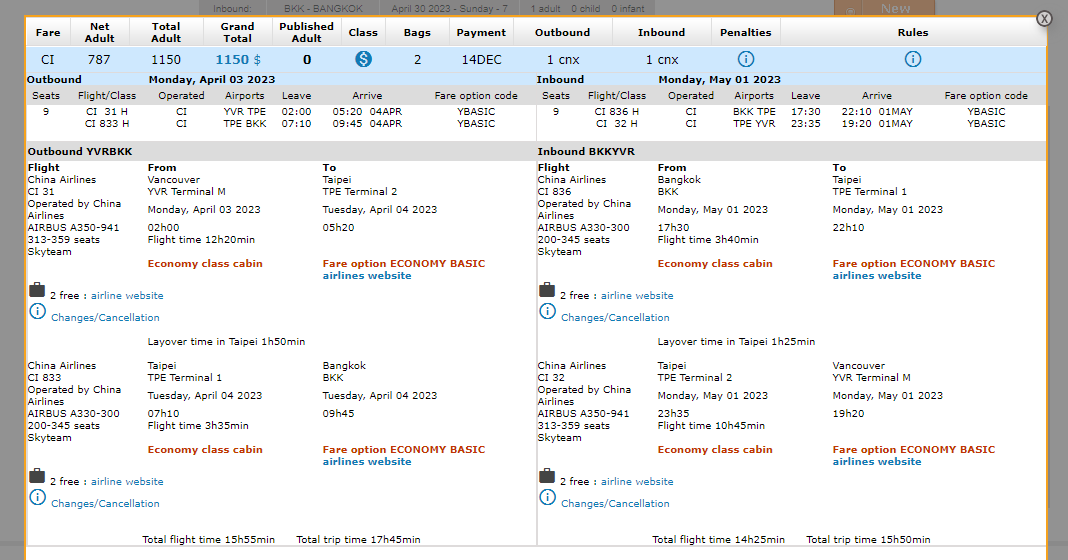Click the Penalties info icon
Viewport: 1068px width, 560px height.
(745, 59)
